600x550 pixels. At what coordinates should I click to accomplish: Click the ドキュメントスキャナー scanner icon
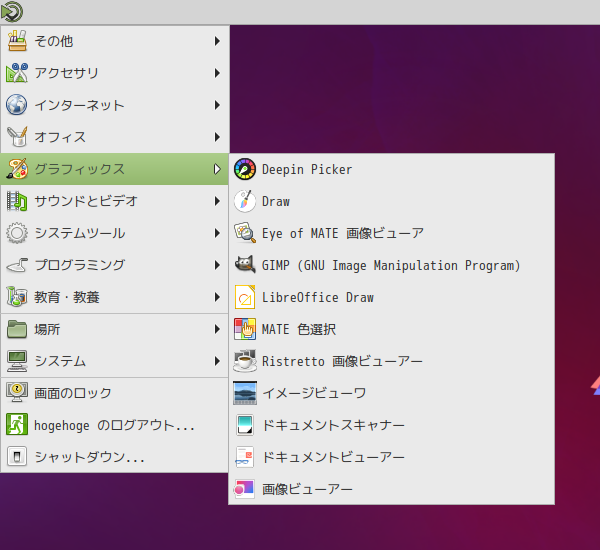(x=245, y=425)
